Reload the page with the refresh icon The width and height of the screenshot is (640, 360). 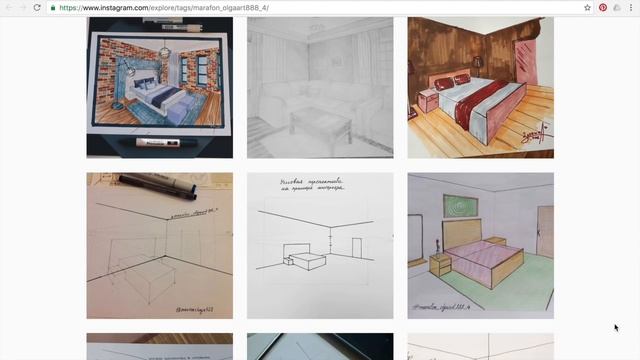click(37, 7)
